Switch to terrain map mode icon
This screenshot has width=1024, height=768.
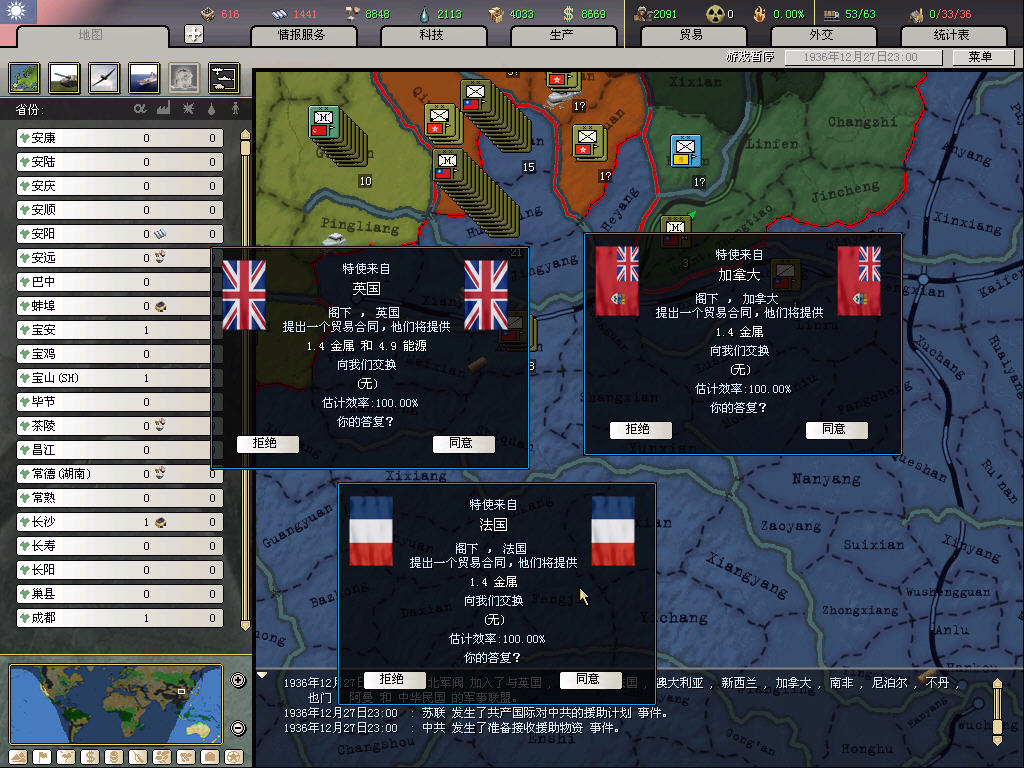pos(18,757)
